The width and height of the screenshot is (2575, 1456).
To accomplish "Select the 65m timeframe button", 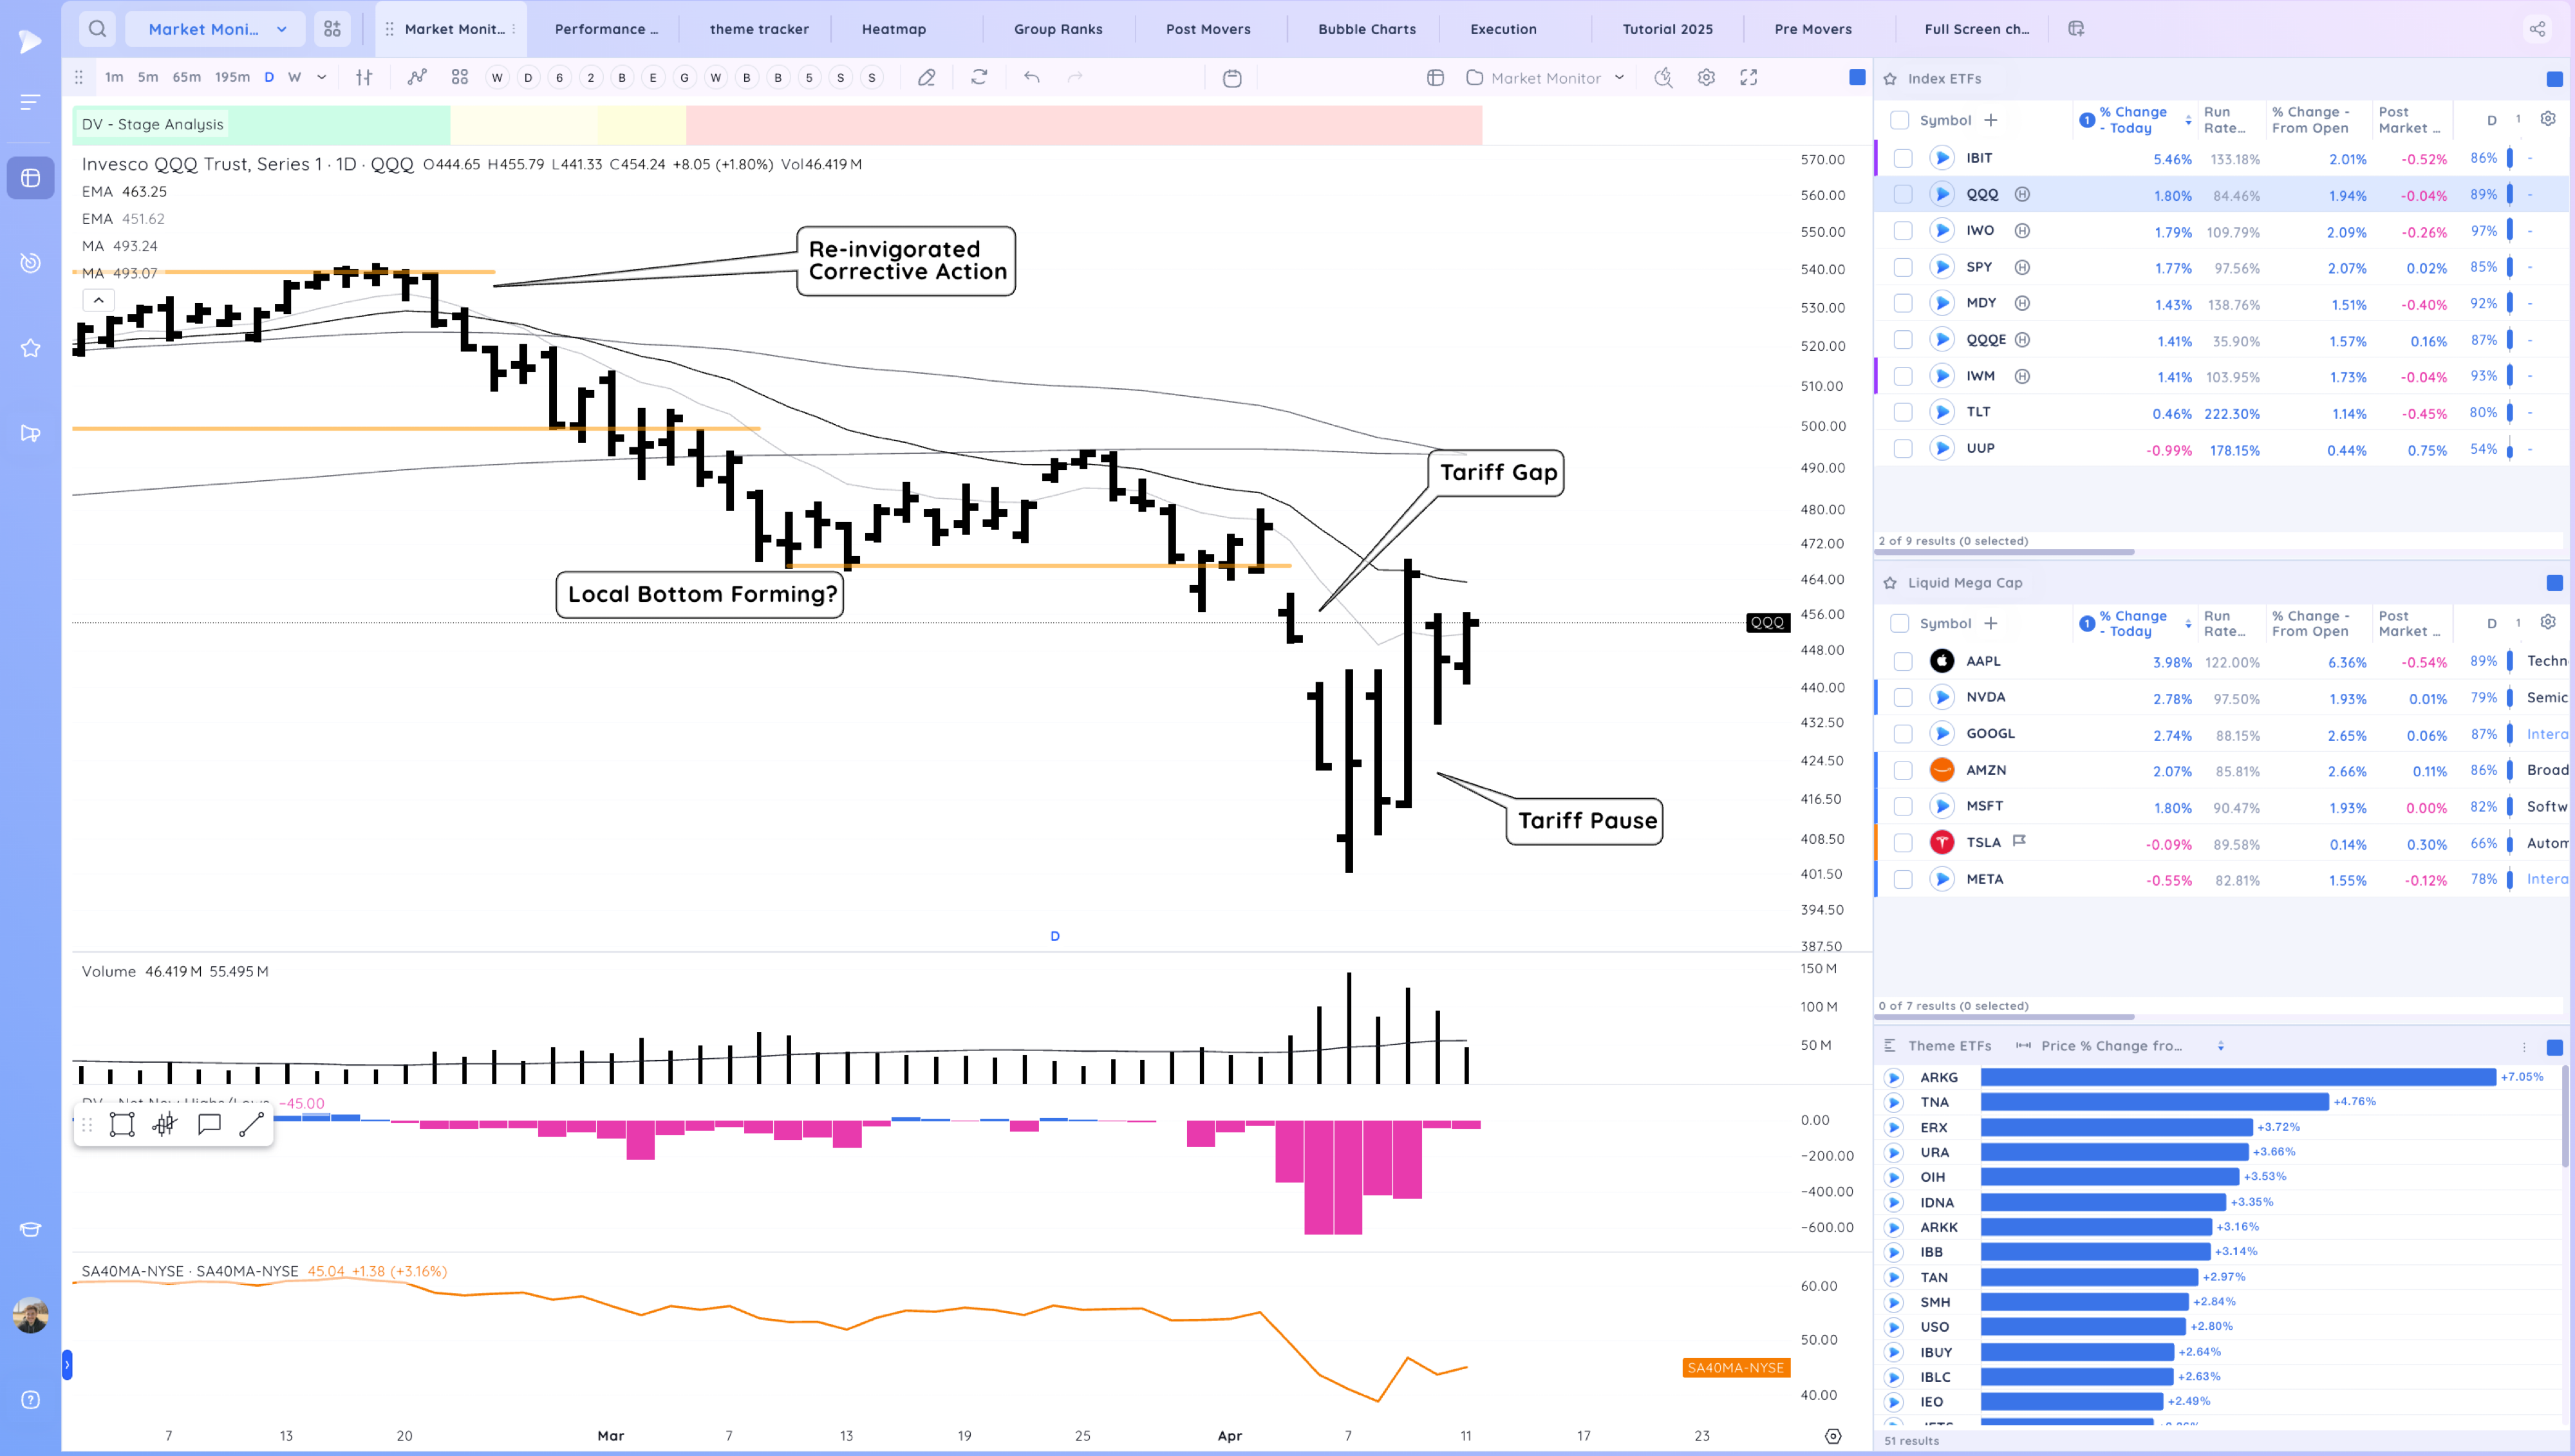I will 186,77.
